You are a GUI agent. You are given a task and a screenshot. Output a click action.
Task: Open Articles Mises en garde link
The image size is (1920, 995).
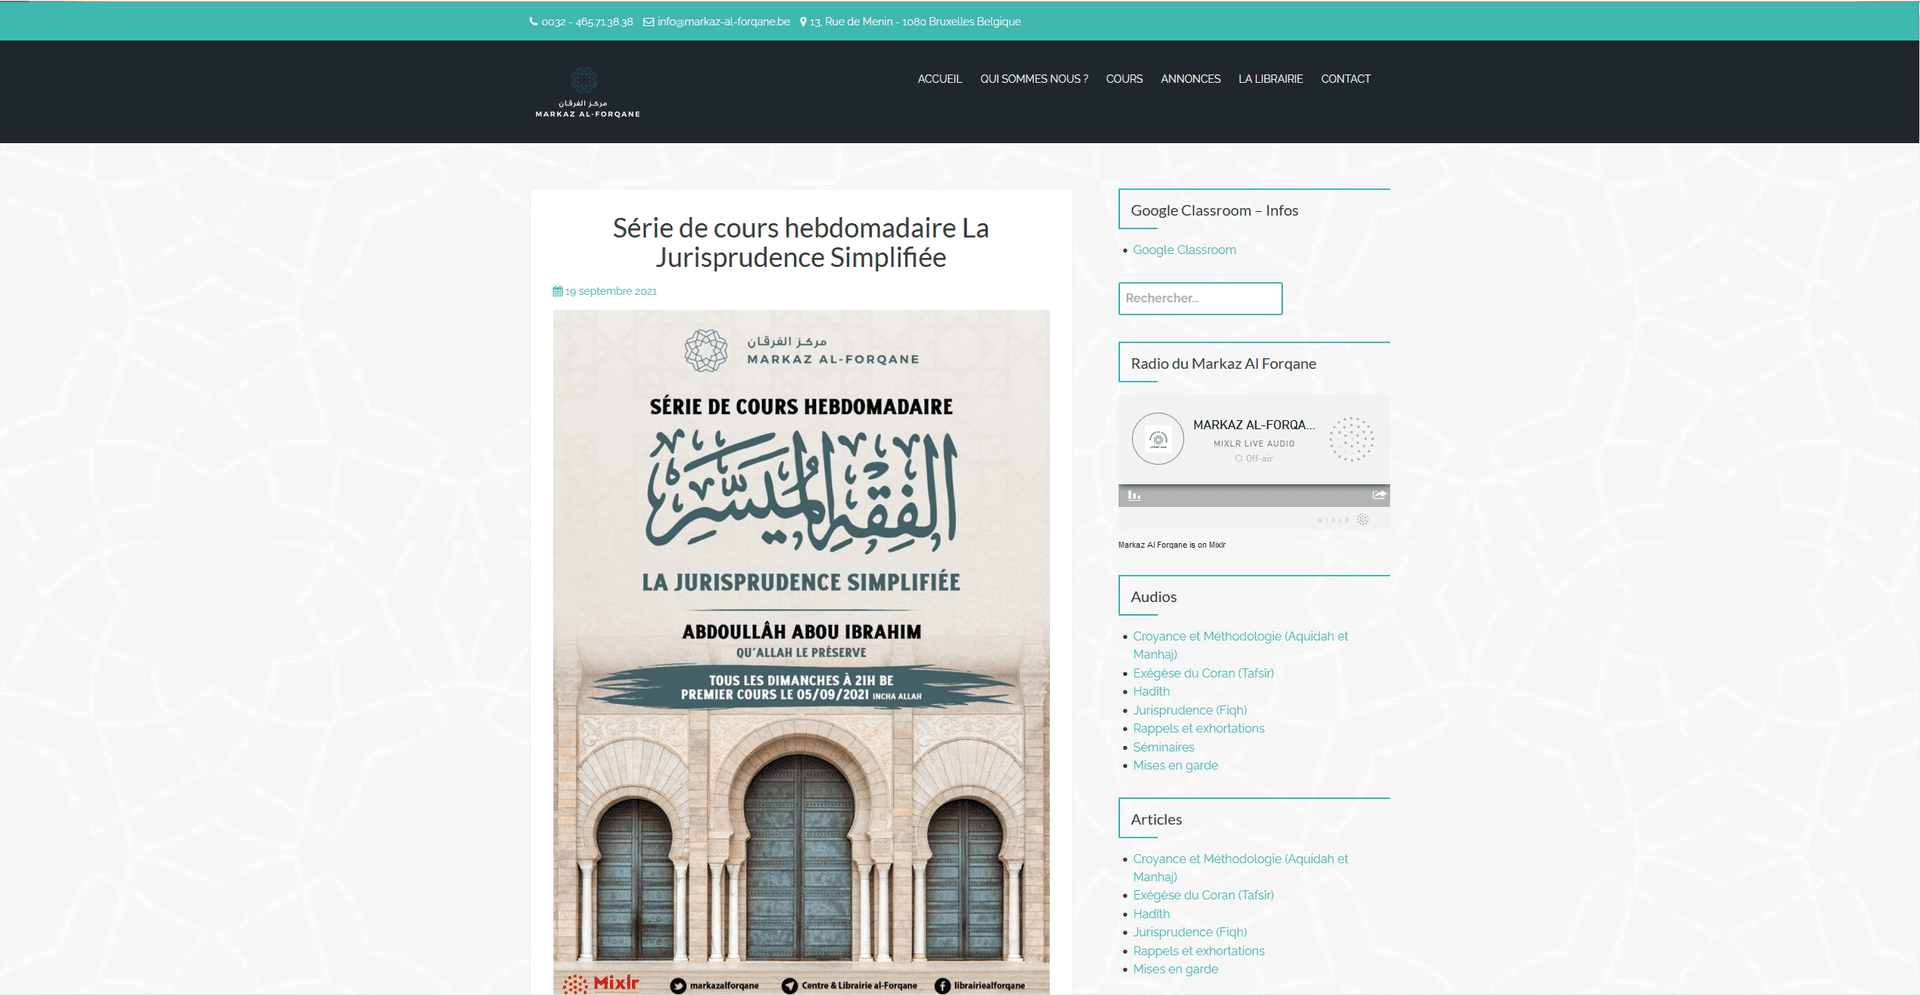(x=1176, y=969)
